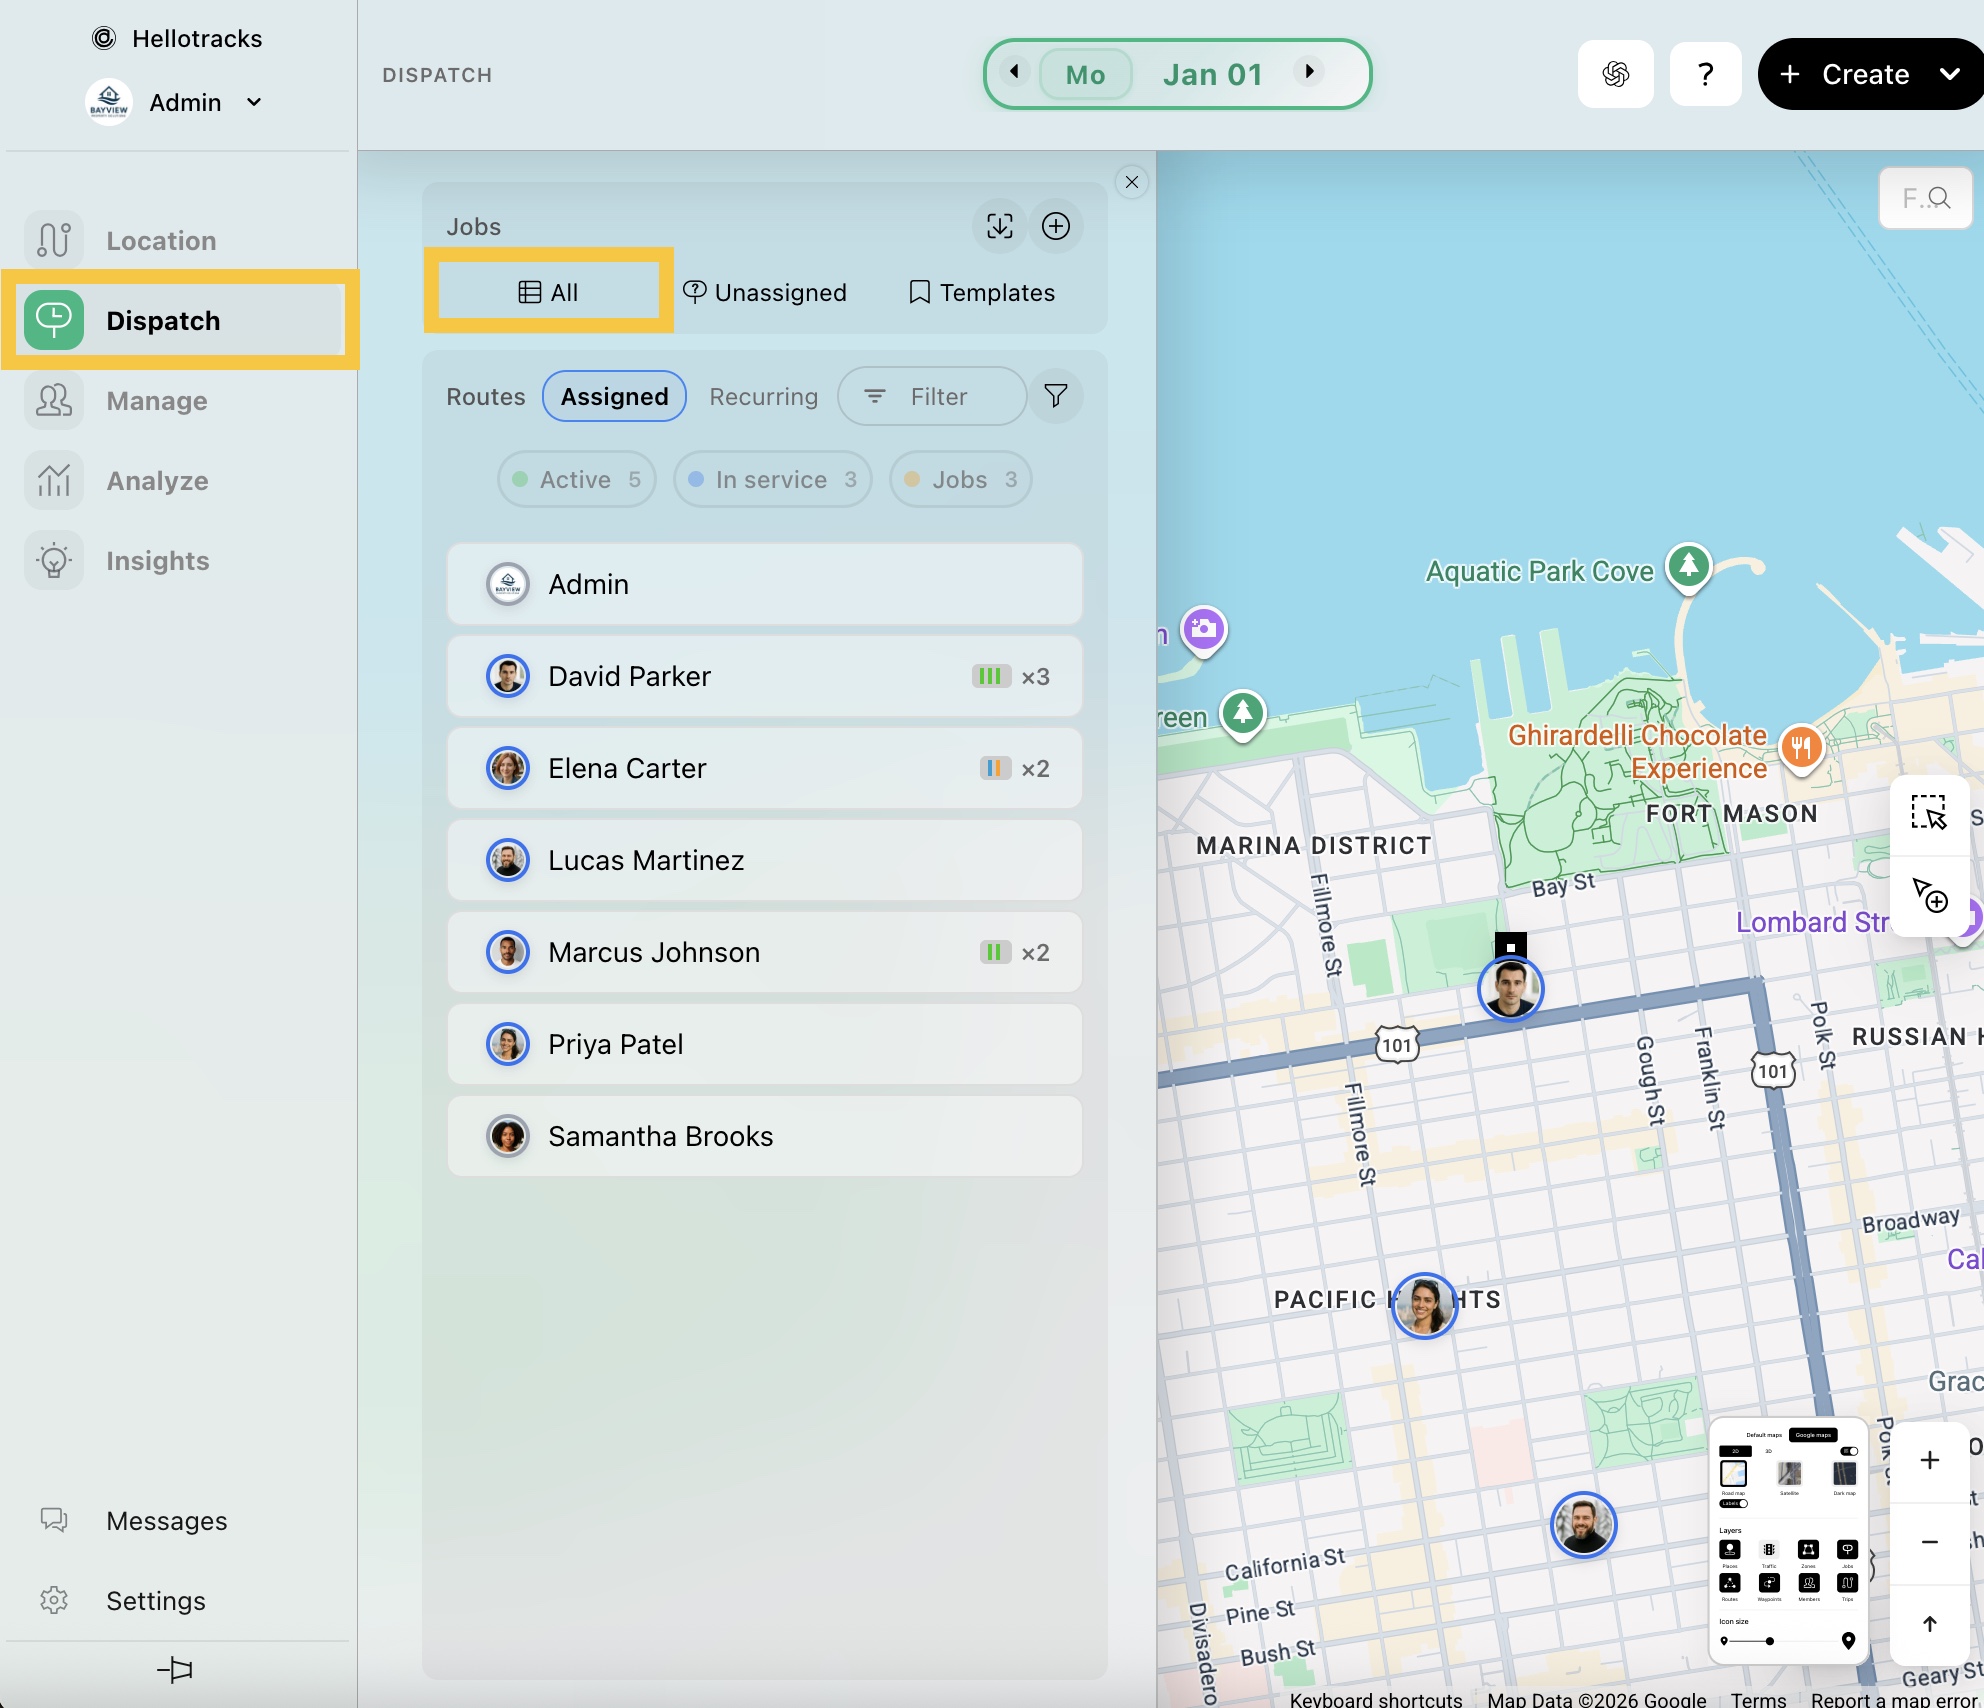Zoom in the map with plus

click(1929, 1460)
